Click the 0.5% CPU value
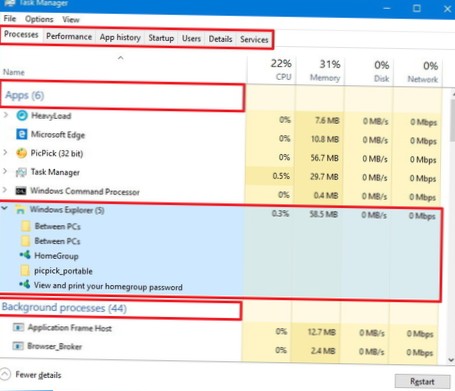This screenshot has width=455, height=391. [281, 176]
